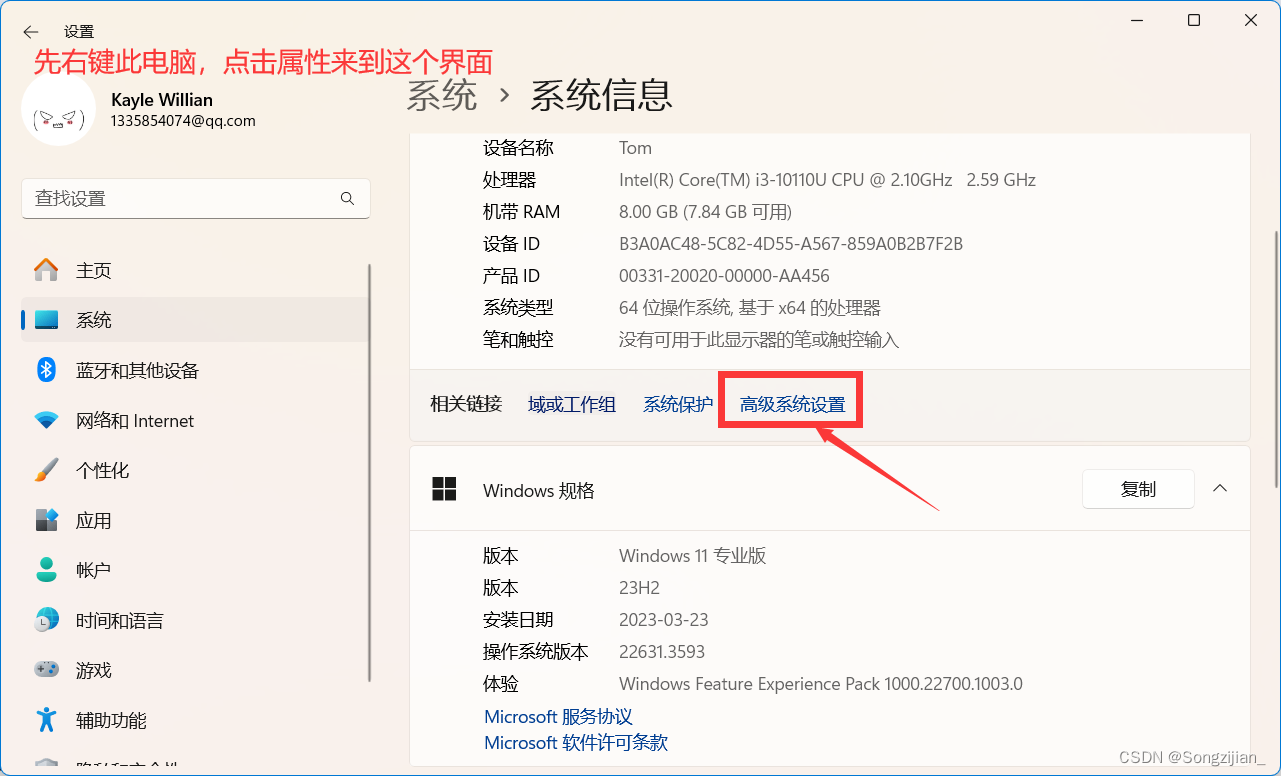Click the sidebar navigation scrollbar

pos(370,472)
